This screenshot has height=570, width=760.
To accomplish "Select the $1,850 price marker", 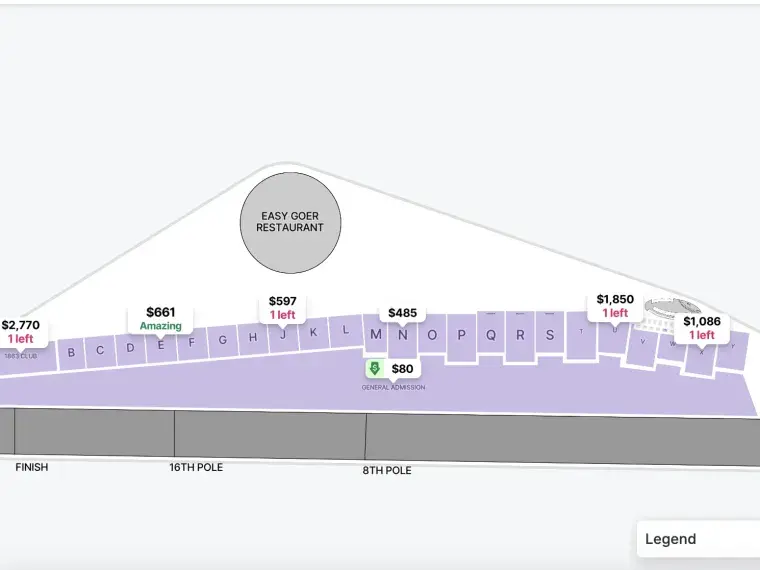I will (615, 306).
